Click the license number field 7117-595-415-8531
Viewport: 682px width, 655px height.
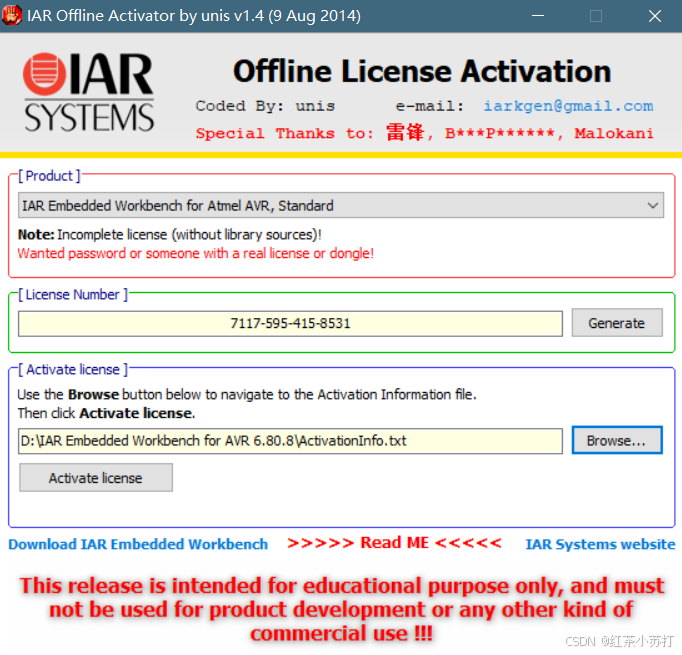point(290,324)
